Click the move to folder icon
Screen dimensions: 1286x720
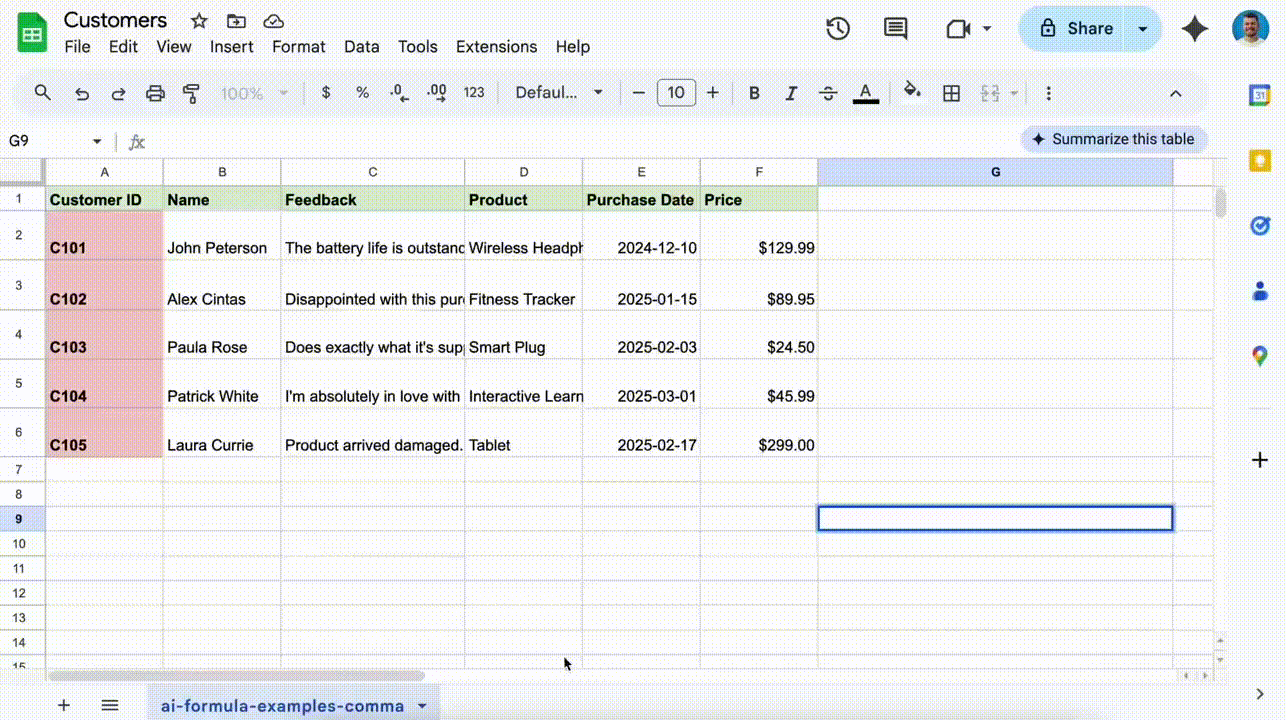(236, 21)
